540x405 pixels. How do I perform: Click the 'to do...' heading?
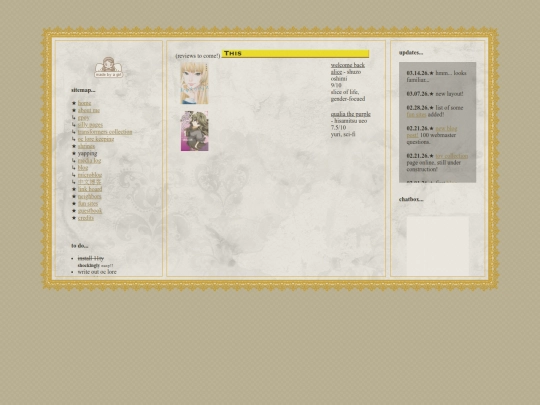pyautogui.click(x=80, y=246)
